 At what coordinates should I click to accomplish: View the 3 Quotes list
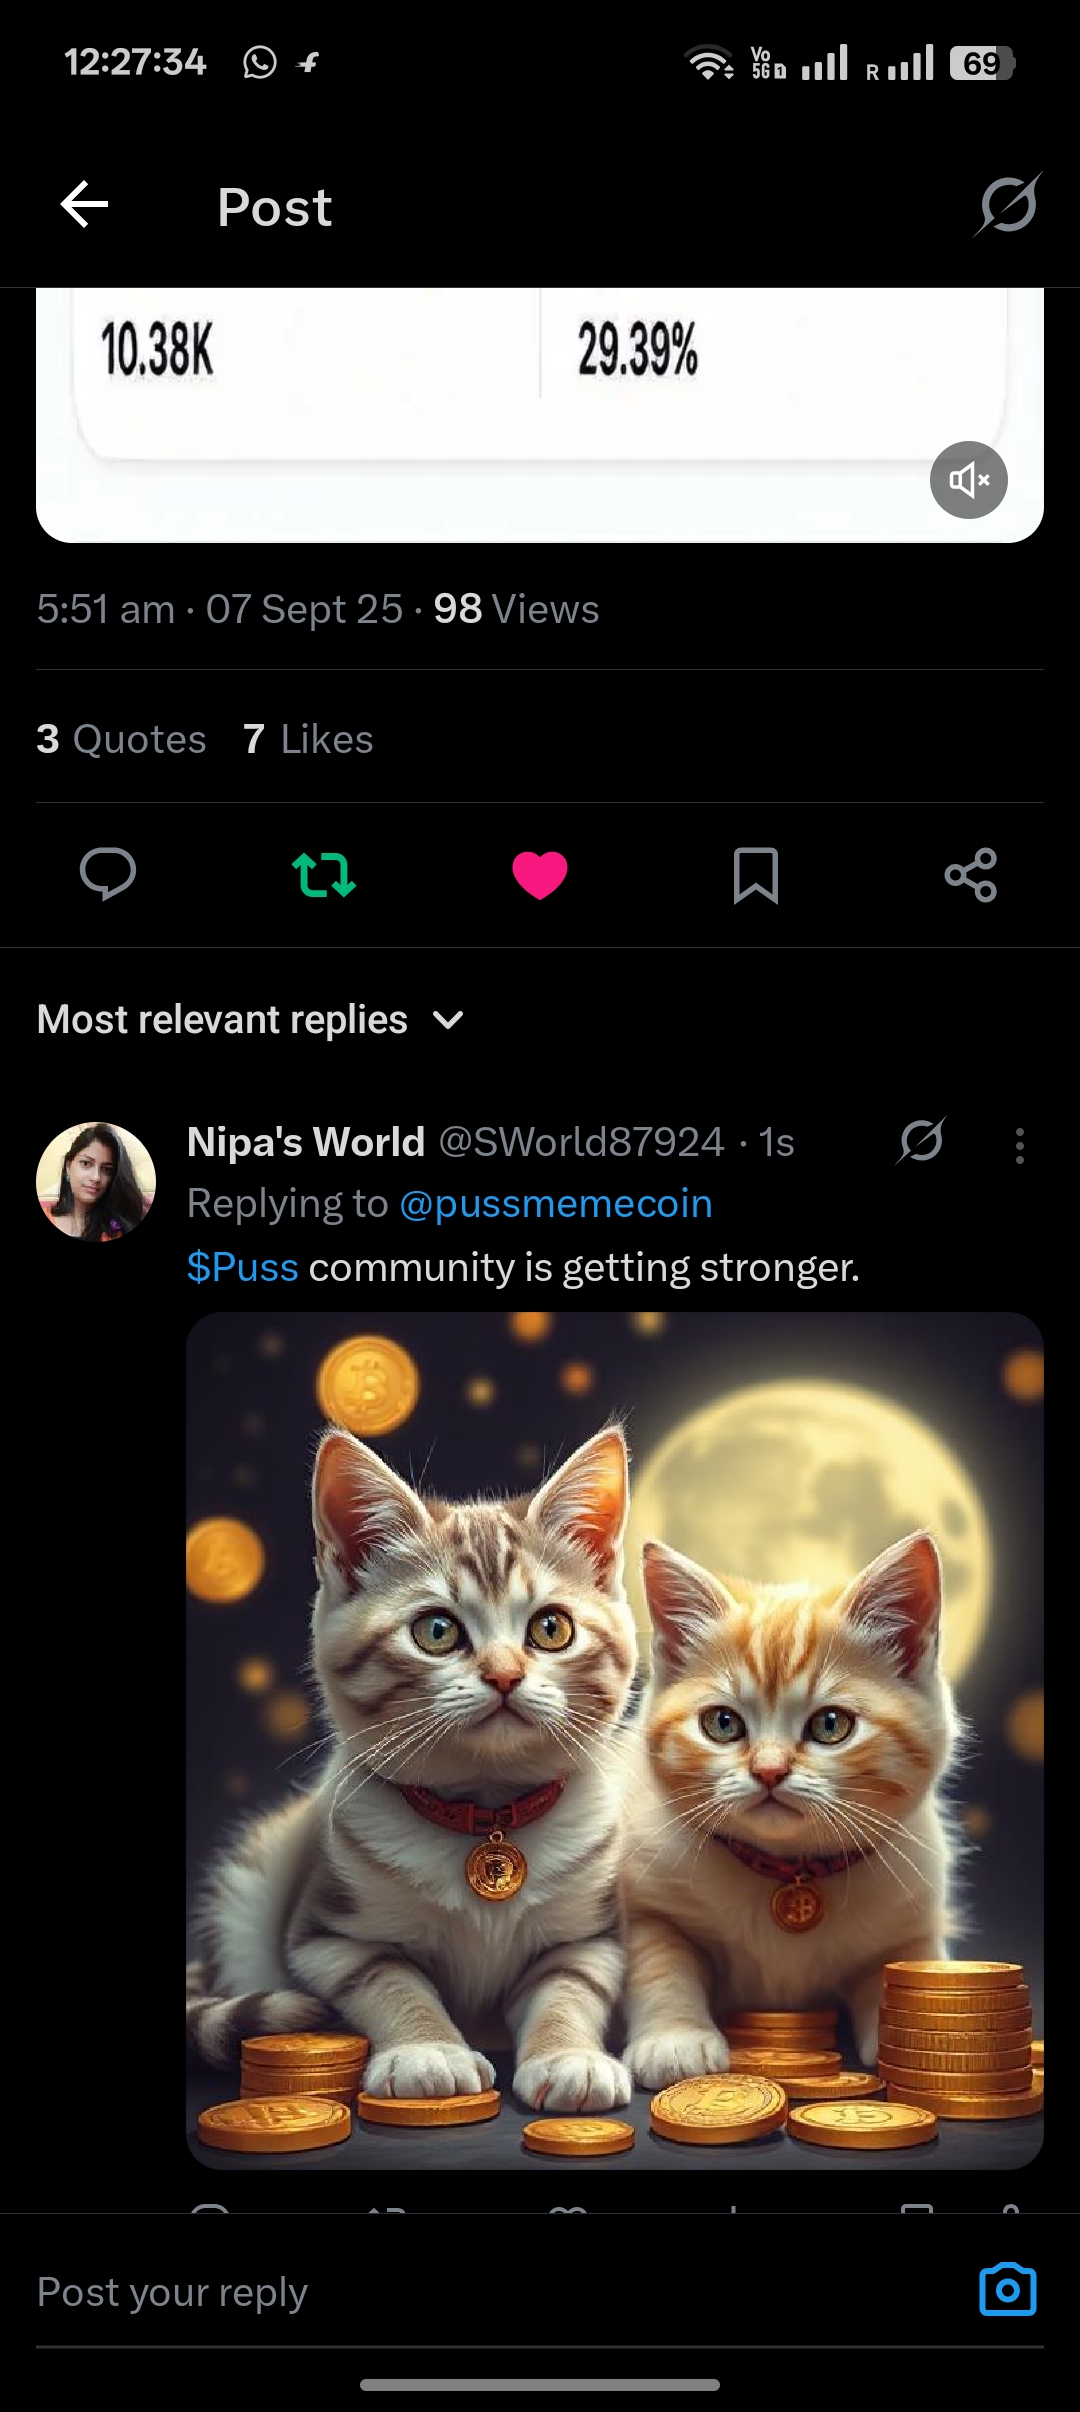[x=121, y=740]
